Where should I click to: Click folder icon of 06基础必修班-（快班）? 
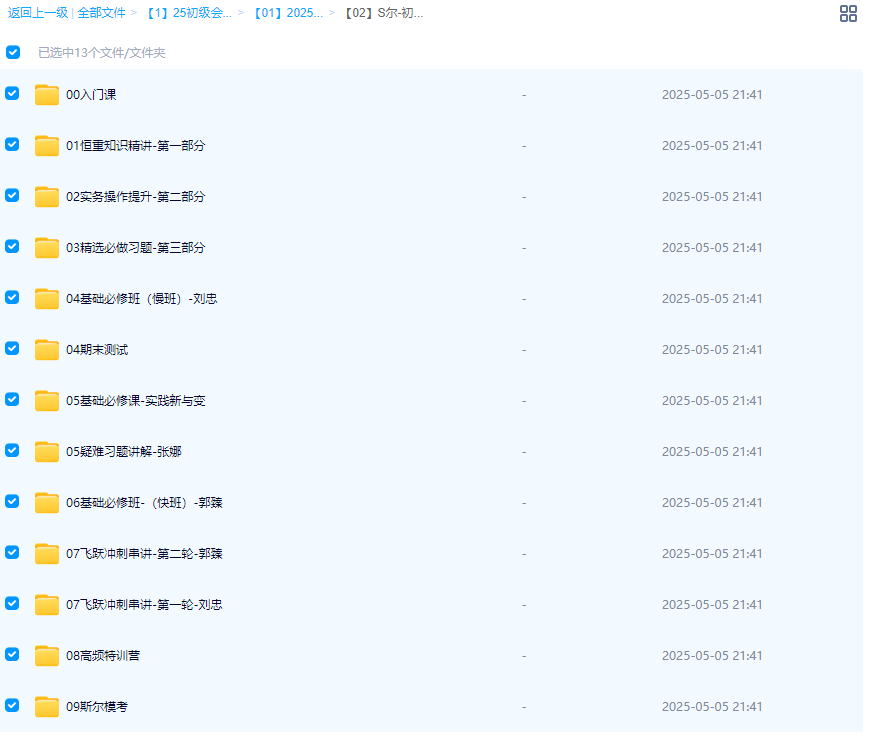pyautogui.click(x=47, y=505)
